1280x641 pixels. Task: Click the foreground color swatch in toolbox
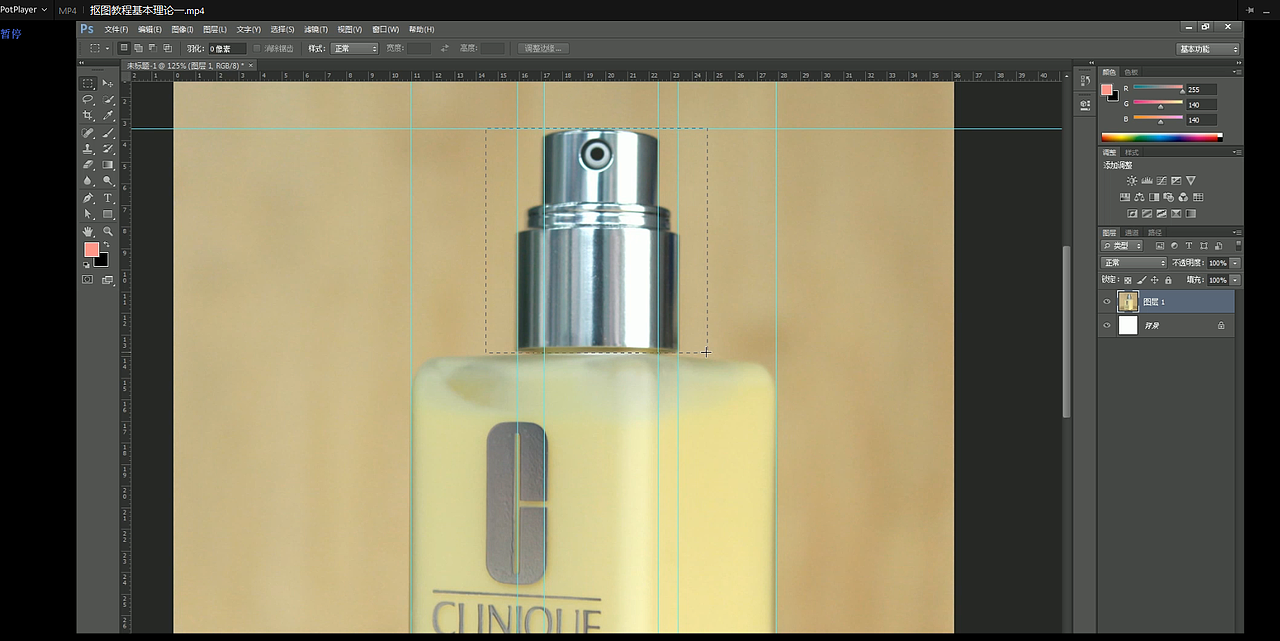click(x=91, y=249)
